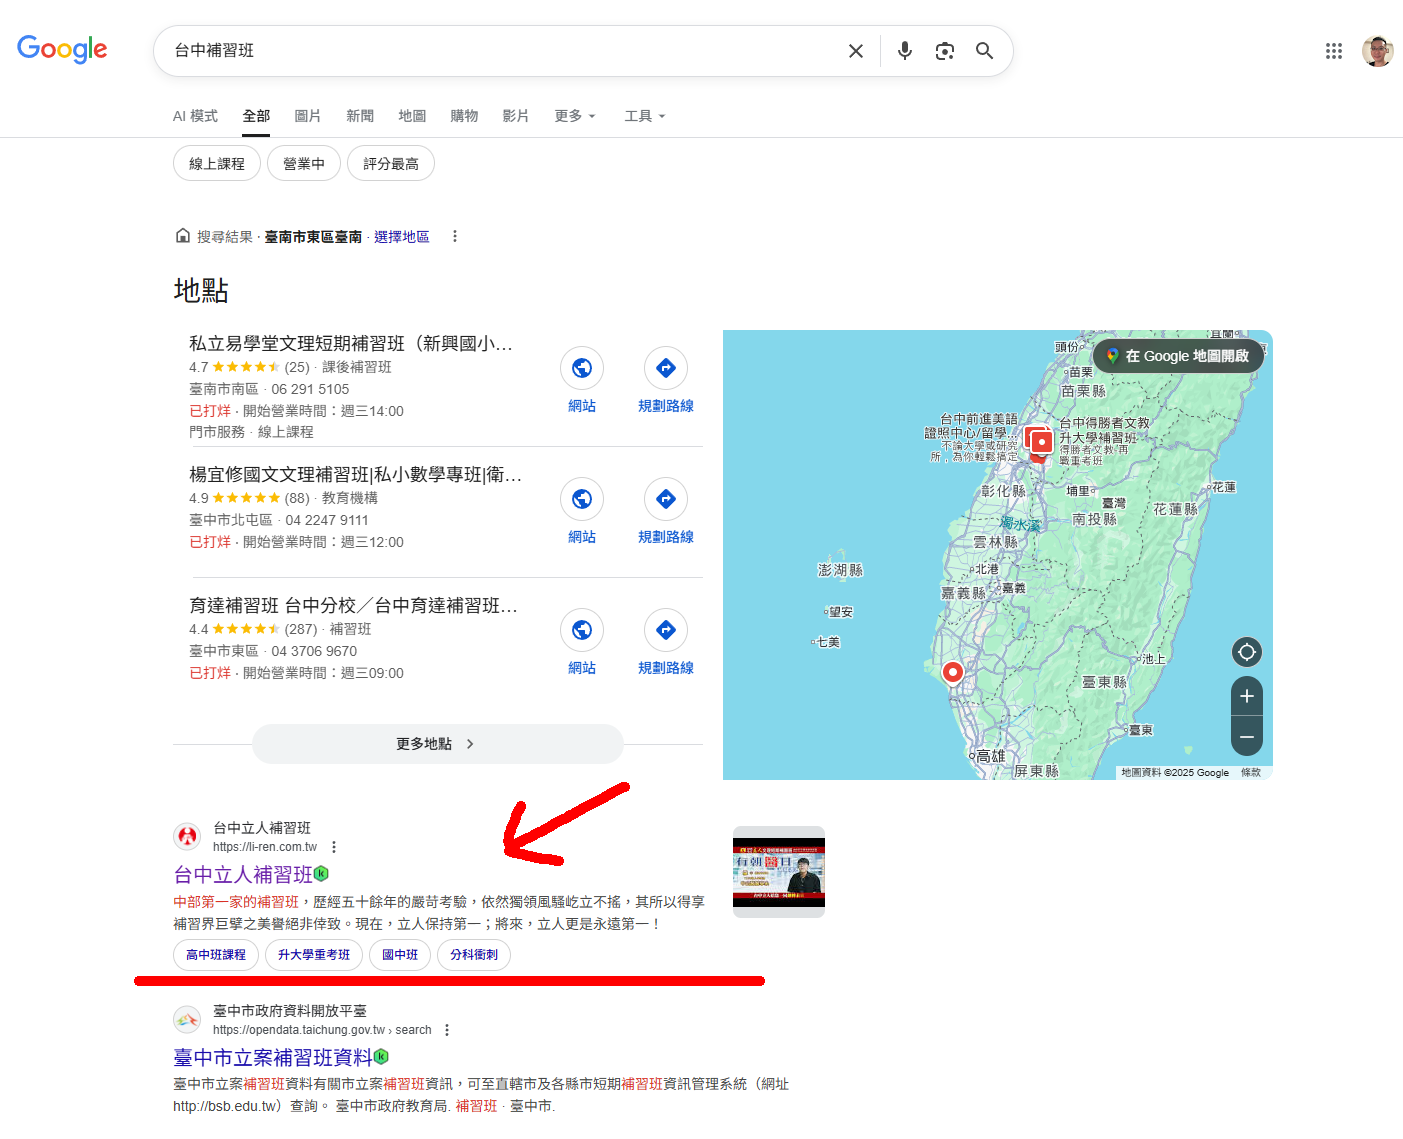This screenshot has height=1139, width=1403.
Task: Zoom in using the map plus control
Action: coord(1246,696)
